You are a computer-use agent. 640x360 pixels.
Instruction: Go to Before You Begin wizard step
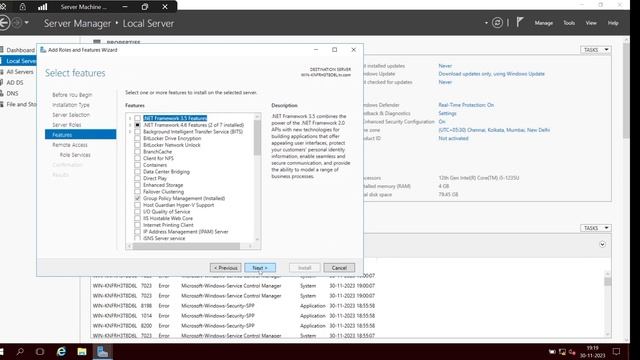(x=72, y=95)
